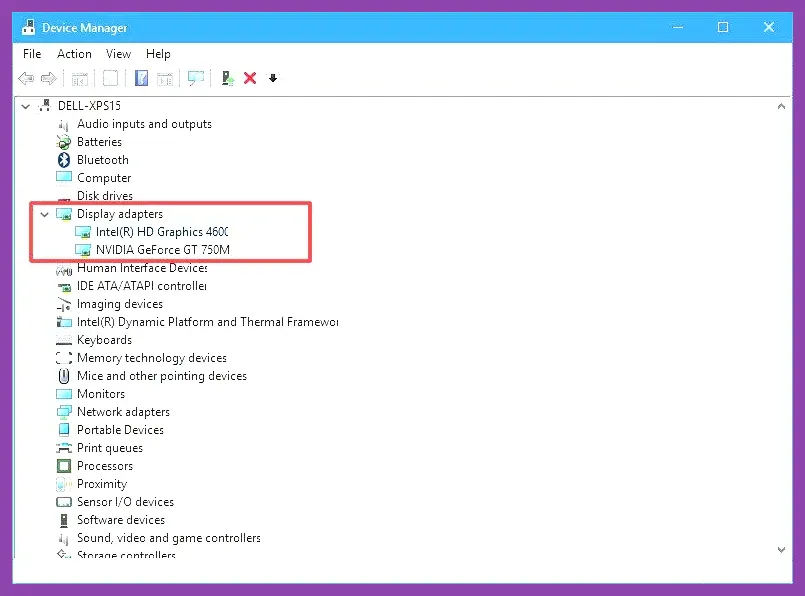This screenshot has height=596, width=805.
Task: Select Sound, video and game controllers
Action: [169, 538]
